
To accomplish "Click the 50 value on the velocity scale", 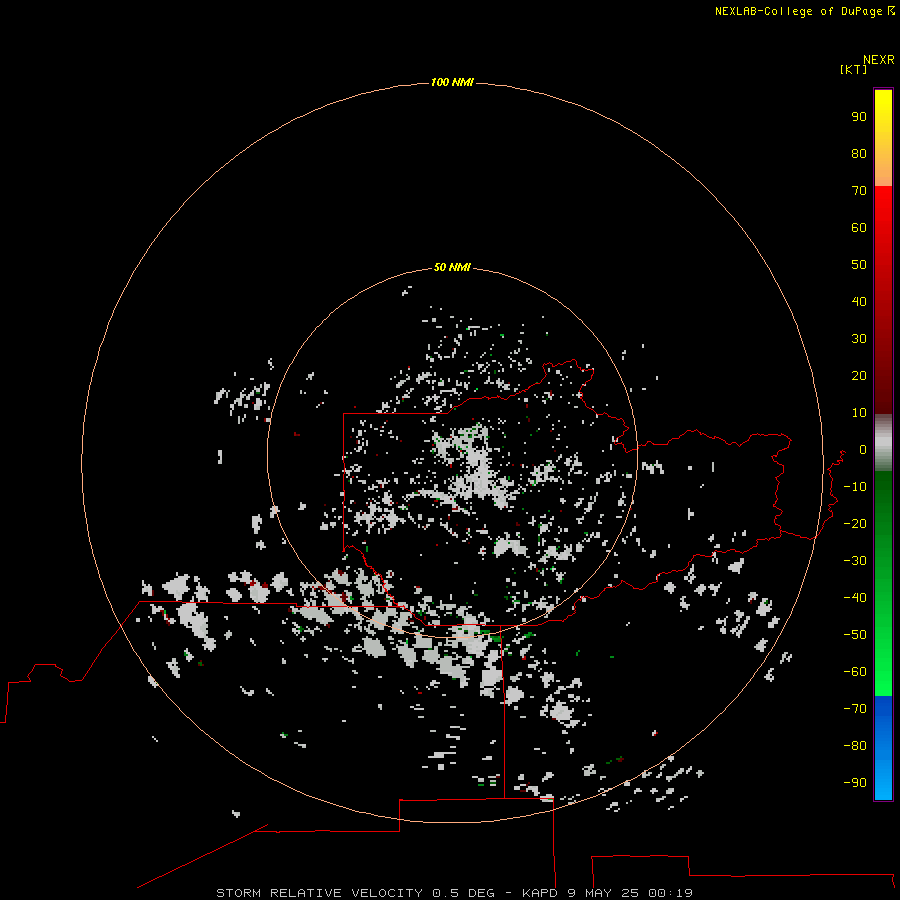I will point(859,265).
